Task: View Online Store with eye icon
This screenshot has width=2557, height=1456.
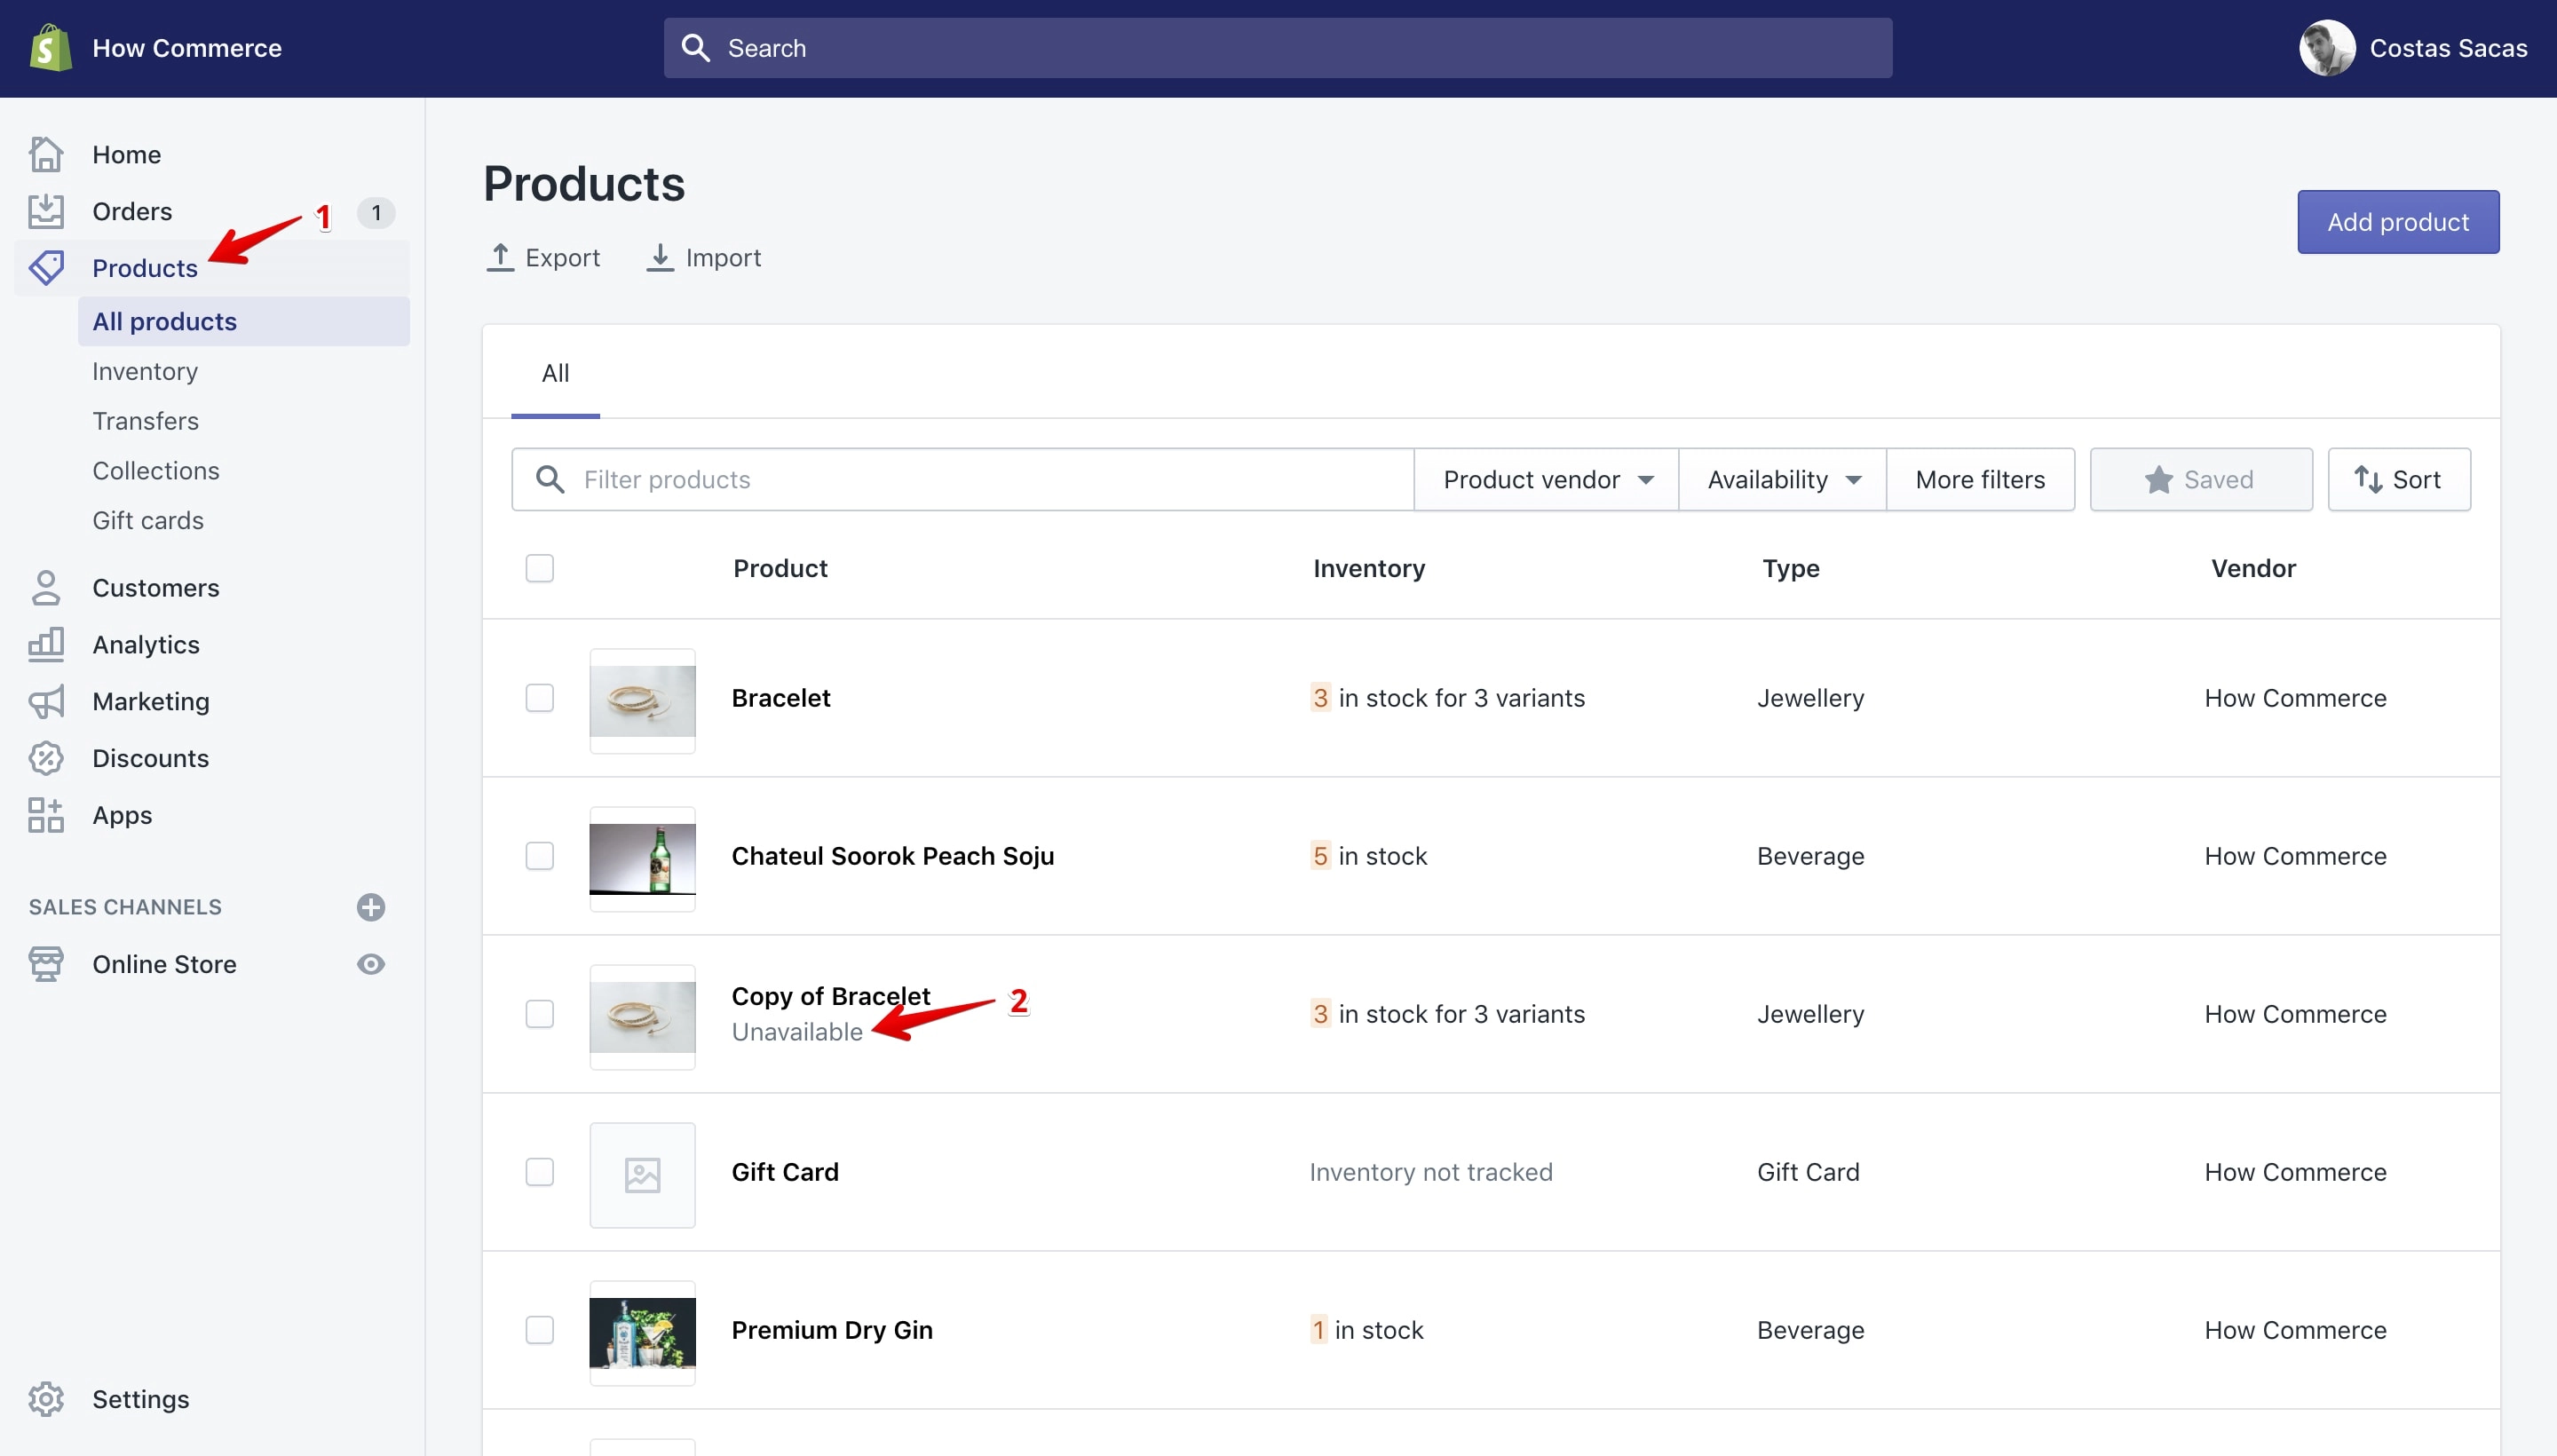Action: (371, 964)
